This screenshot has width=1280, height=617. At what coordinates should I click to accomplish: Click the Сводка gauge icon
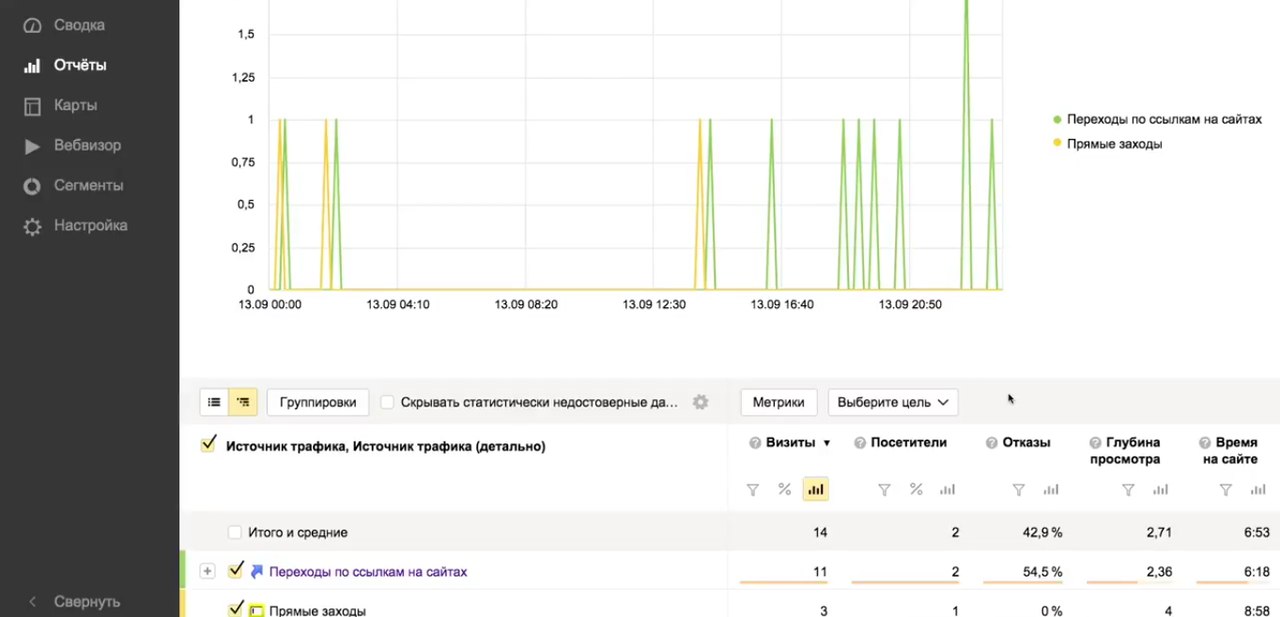tap(33, 25)
